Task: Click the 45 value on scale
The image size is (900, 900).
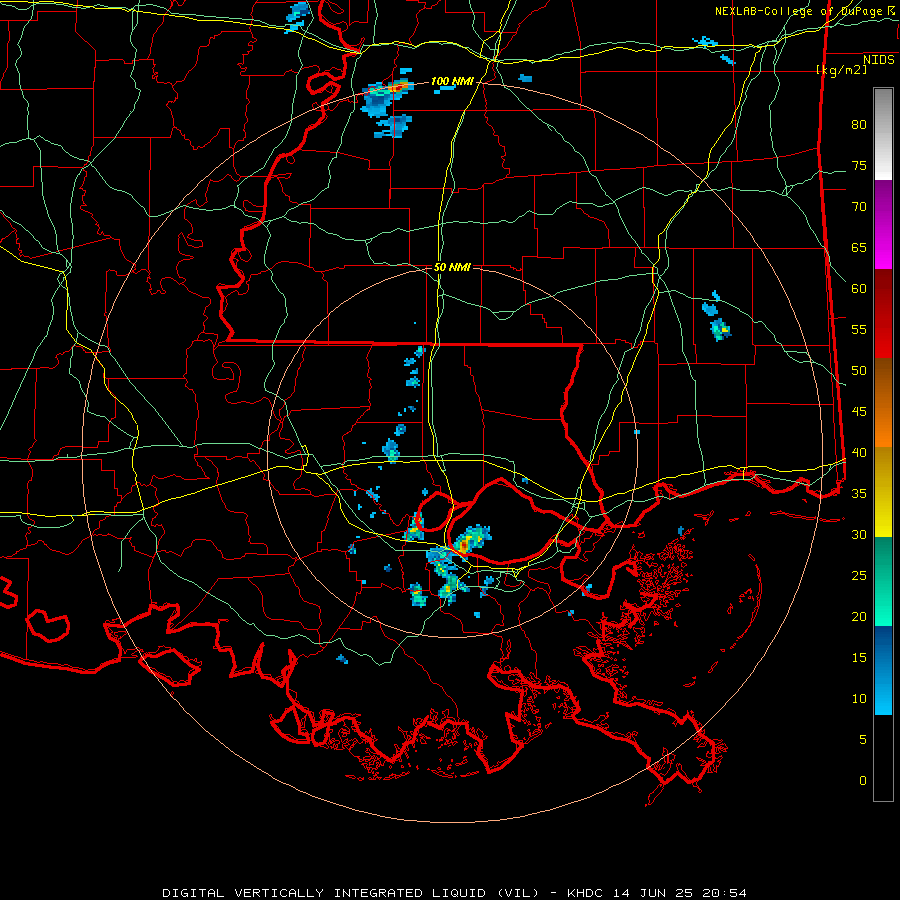Action: 859,412
